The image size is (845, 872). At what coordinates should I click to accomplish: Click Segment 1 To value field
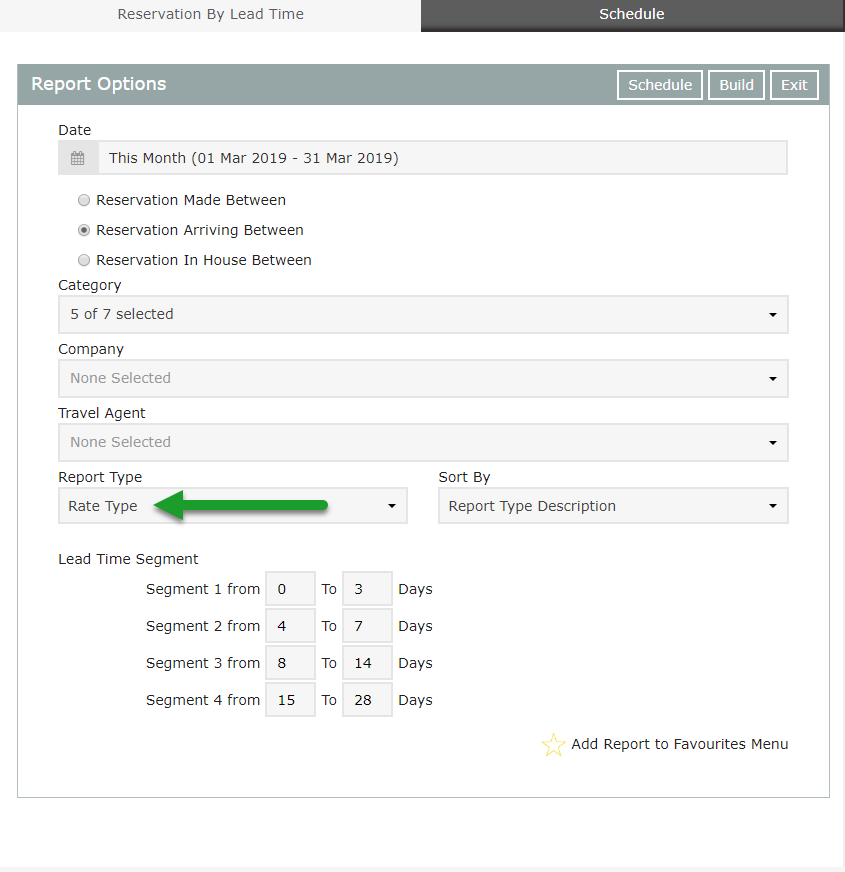[367, 589]
